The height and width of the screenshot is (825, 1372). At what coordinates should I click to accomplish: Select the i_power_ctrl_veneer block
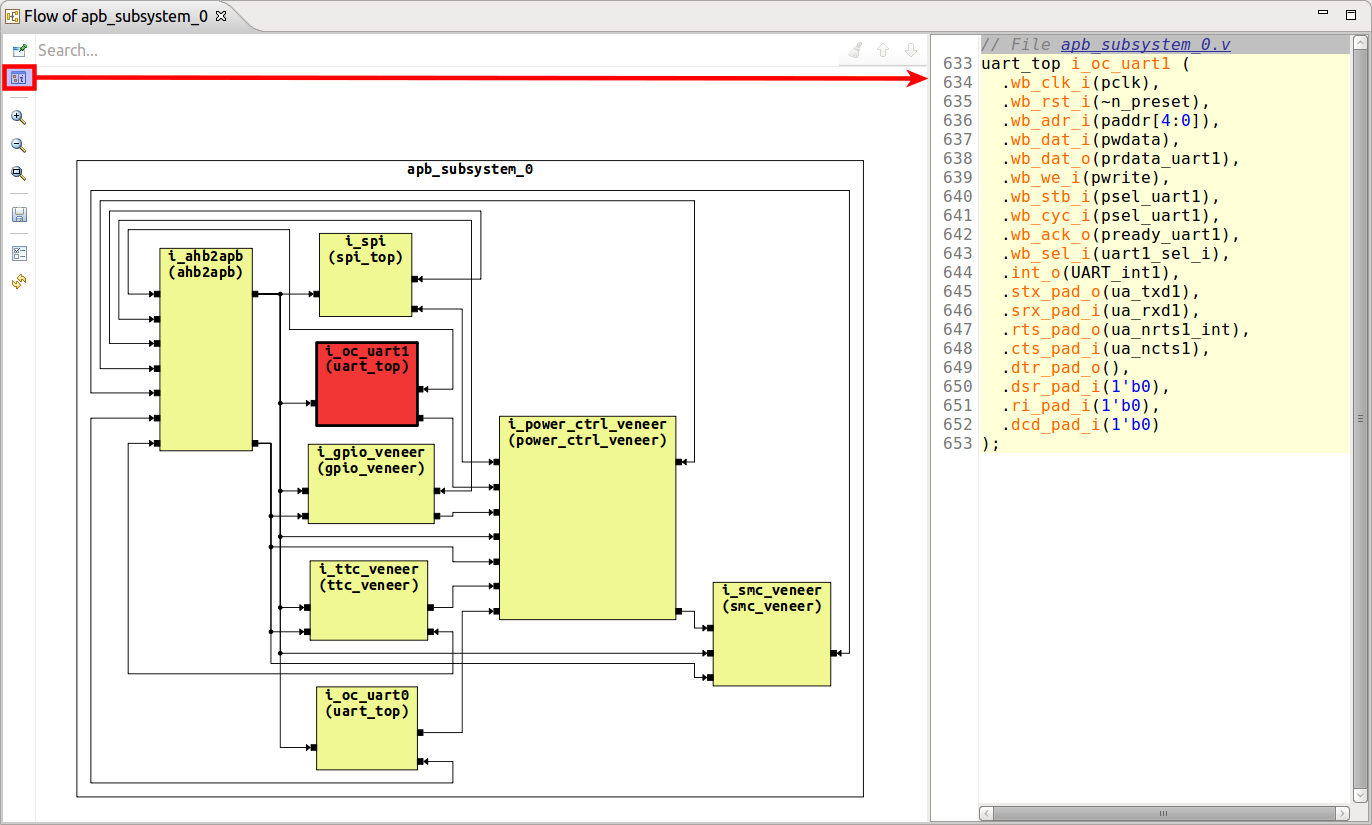(x=587, y=516)
